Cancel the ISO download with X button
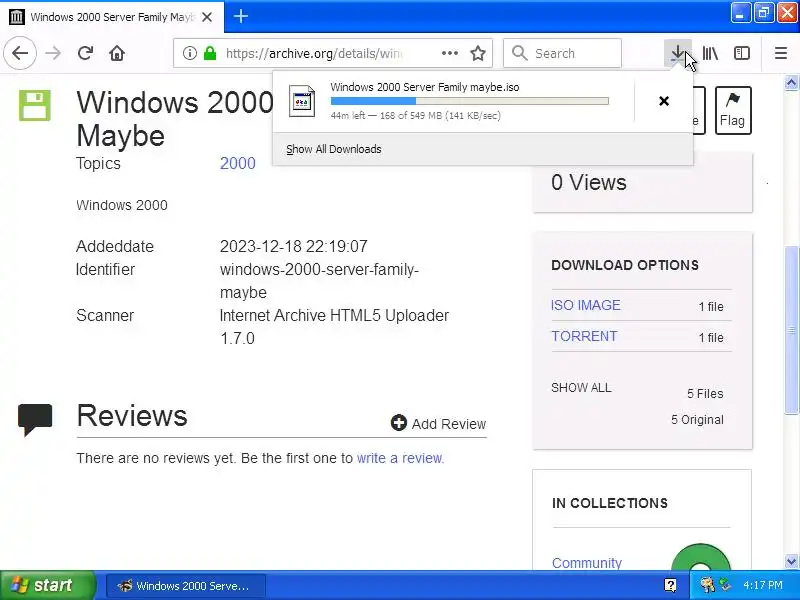800x600 pixels. click(664, 101)
